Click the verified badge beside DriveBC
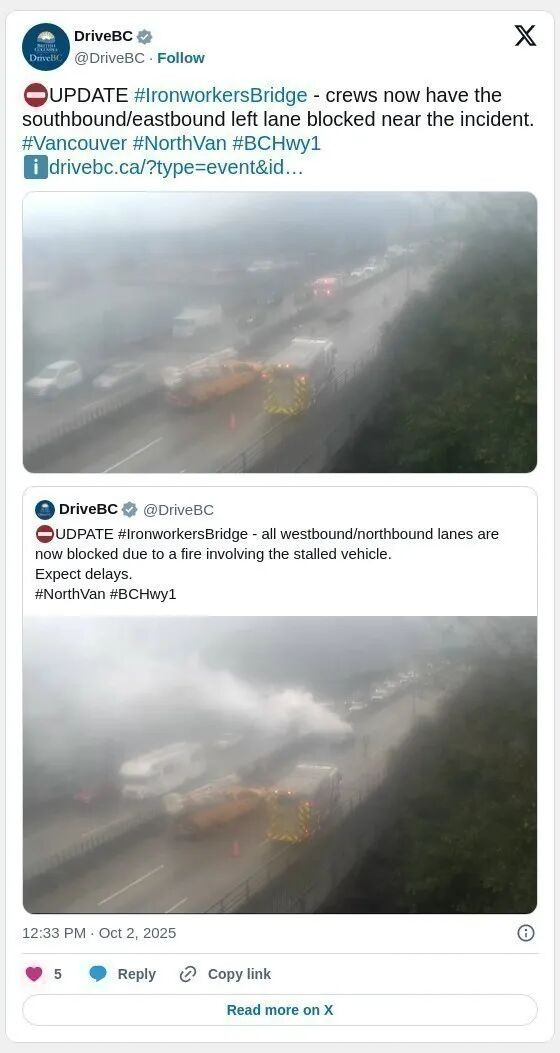 [144, 36]
